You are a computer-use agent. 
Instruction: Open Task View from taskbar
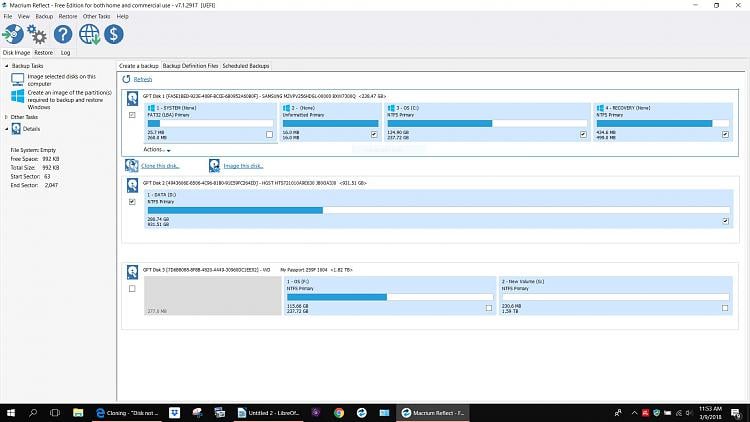(55, 412)
